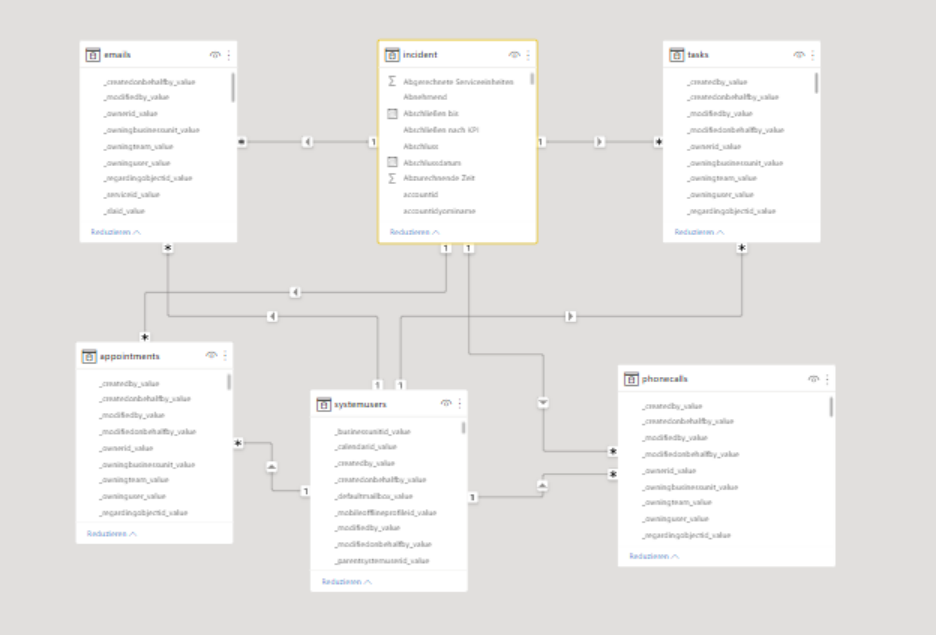Click the emails table icon
The image size is (936, 635).
93,55
